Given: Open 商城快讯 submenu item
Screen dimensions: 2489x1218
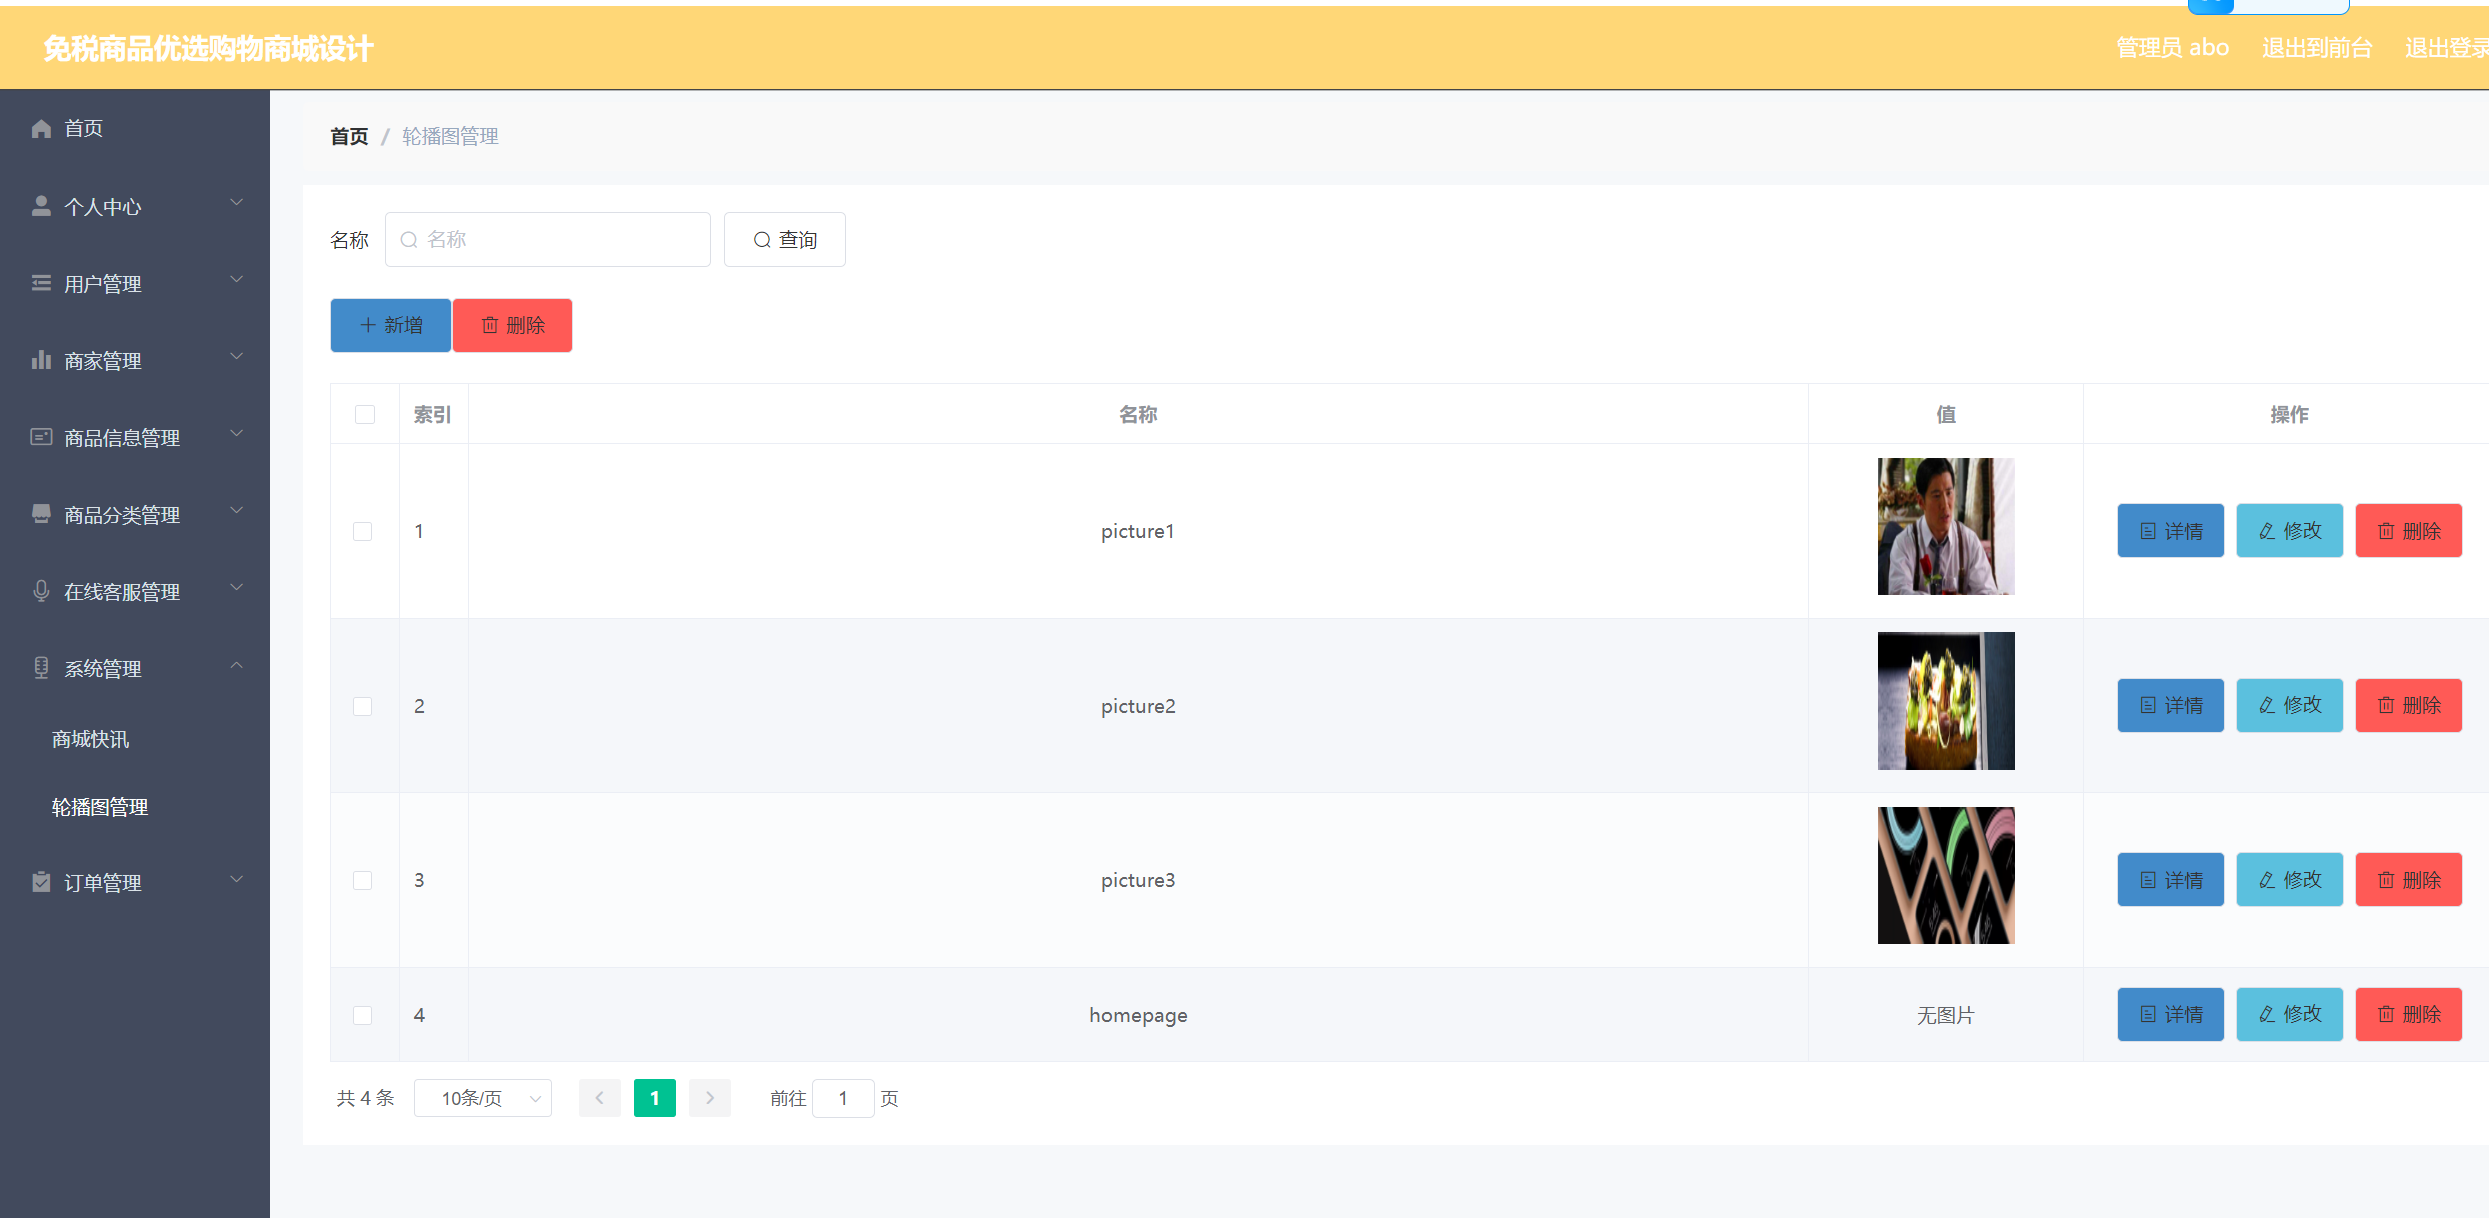Looking at the screenshot, I should (x=91, y=739).
